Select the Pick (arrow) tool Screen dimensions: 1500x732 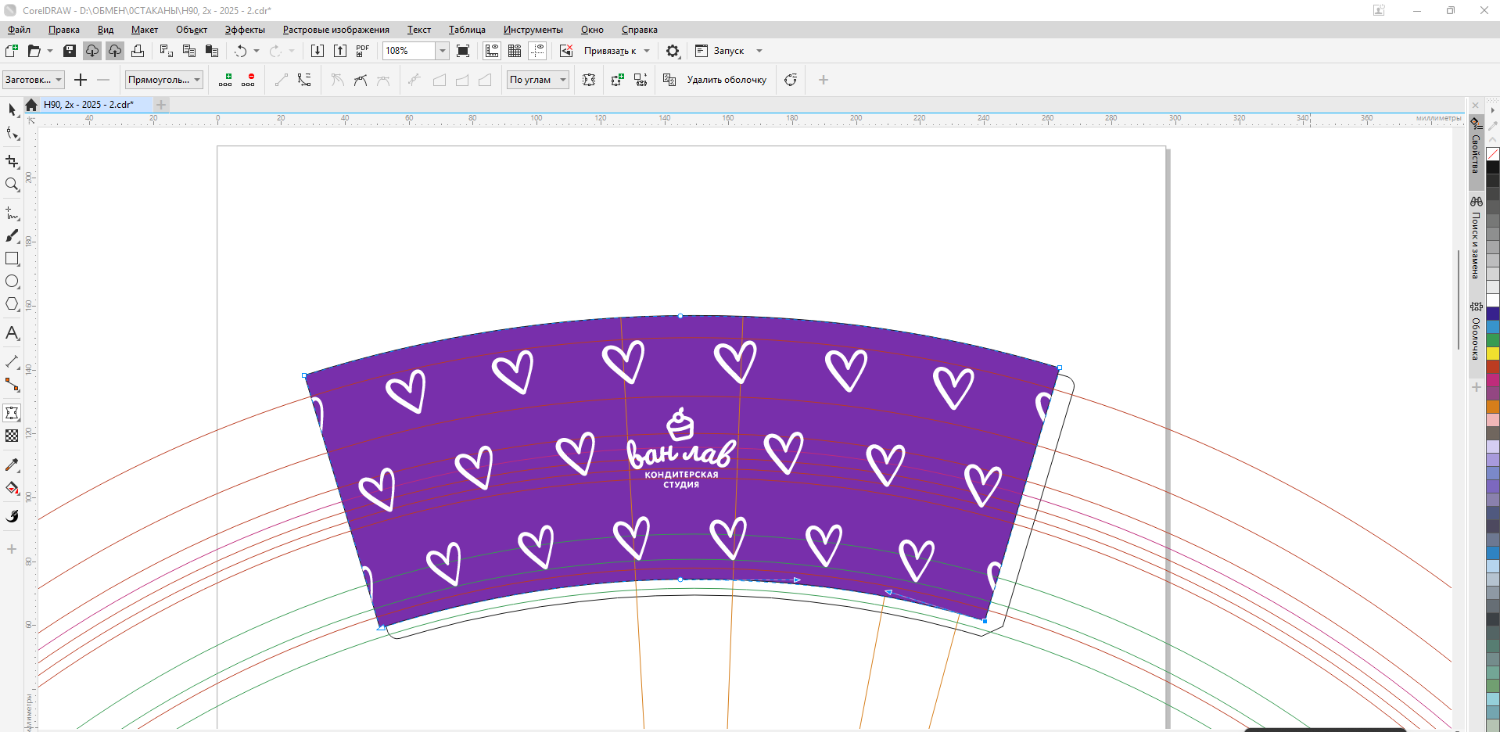pos(12,109)
